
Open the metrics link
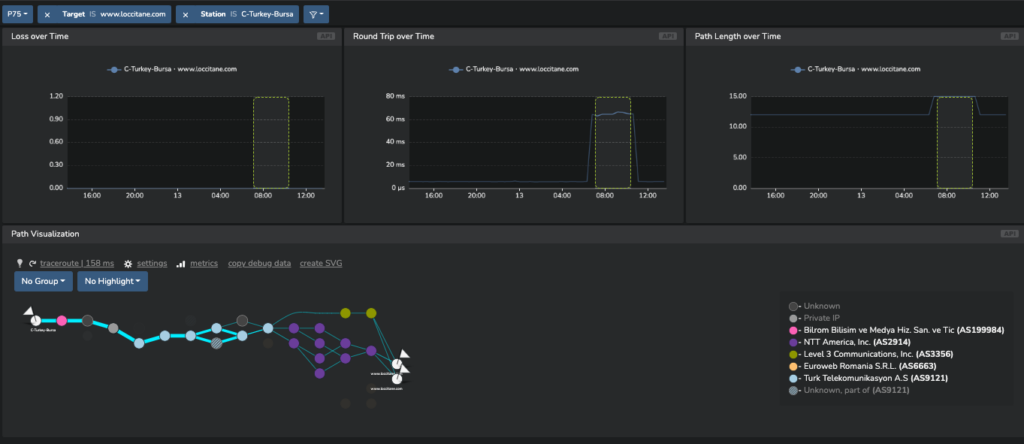204,264
